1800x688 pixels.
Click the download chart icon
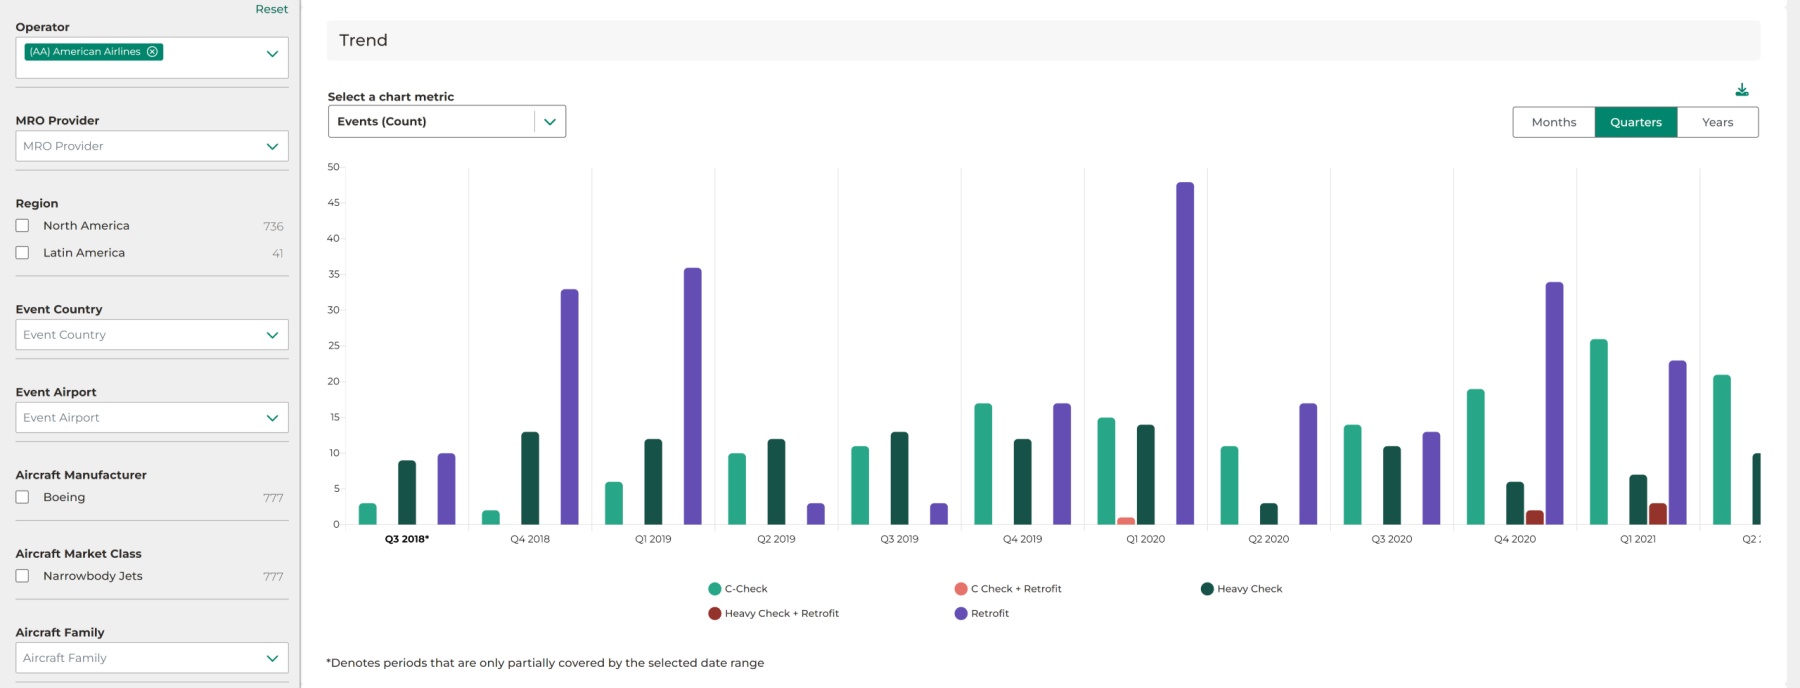click(1741, 90)
